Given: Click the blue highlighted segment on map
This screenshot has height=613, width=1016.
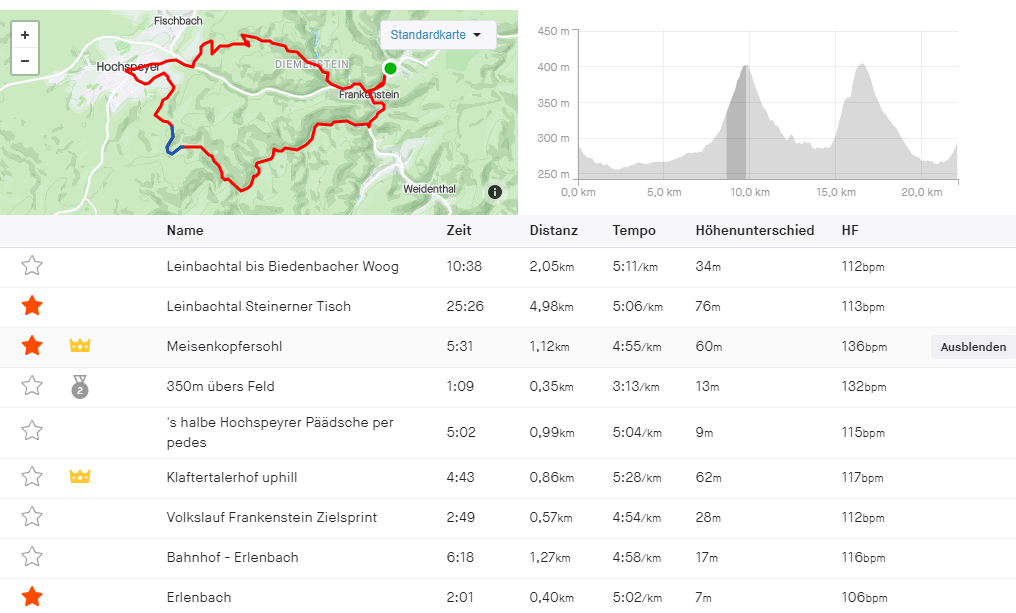Looking at the screenshot, I should click(171, 140).
